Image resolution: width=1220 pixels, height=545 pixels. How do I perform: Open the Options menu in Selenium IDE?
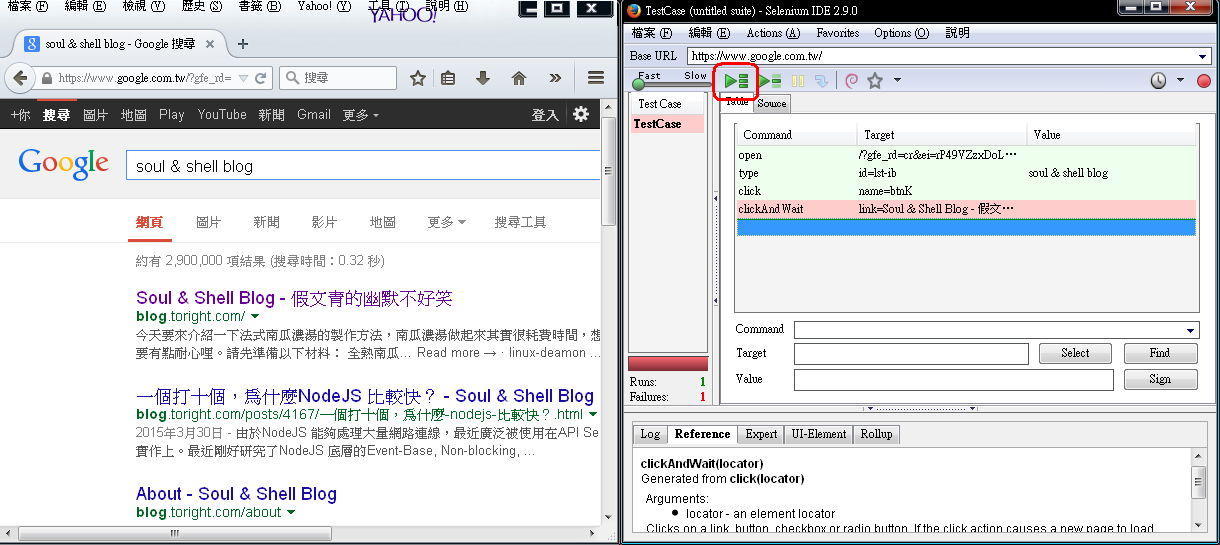point(901,33)
